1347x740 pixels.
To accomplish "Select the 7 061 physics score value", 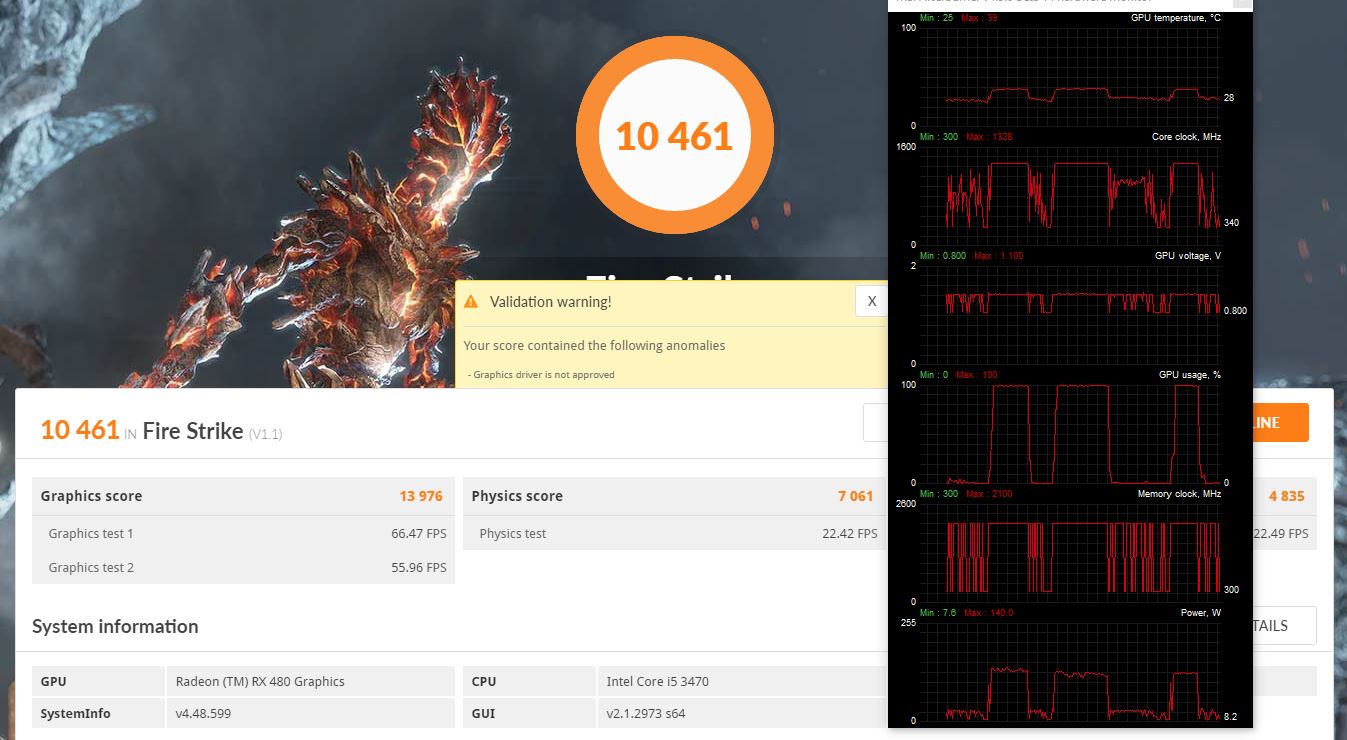I will [x=856, y=496].
